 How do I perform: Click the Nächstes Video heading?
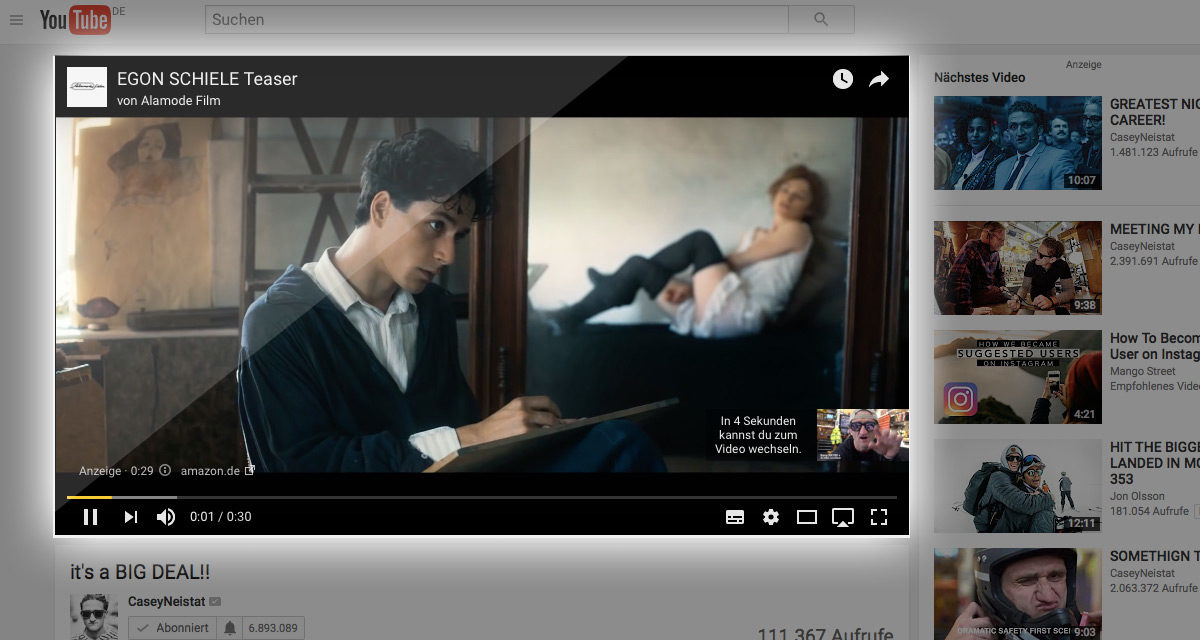click(979, 77)
